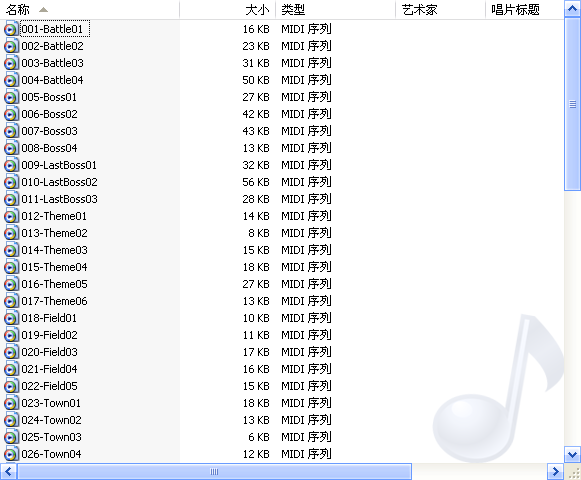Image resolution: width=581 pixels, height=480 pixels.
Task: Click the vertical scrollbar thumb
Action: [x=572, y=105]
